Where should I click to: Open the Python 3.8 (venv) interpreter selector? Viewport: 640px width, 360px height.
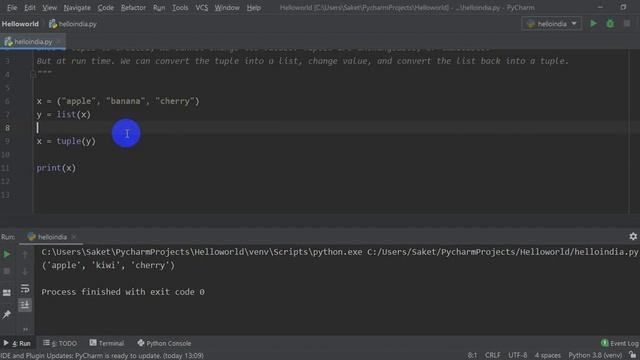(595, 355)
